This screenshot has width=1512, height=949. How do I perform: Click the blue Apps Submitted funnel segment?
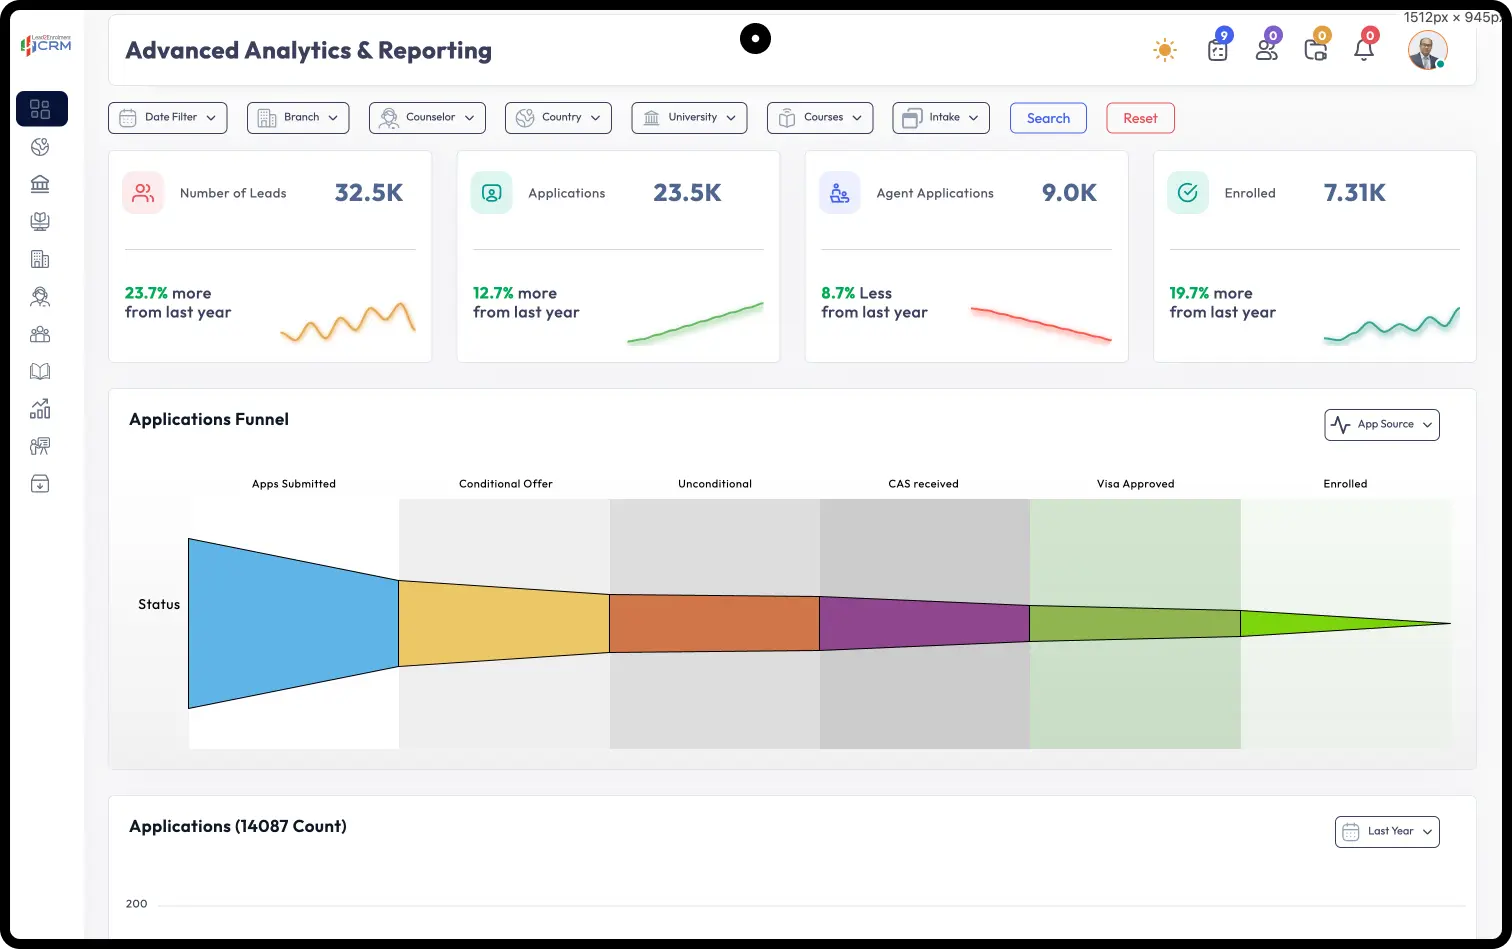pyautogui.click(x=293, y=624)
